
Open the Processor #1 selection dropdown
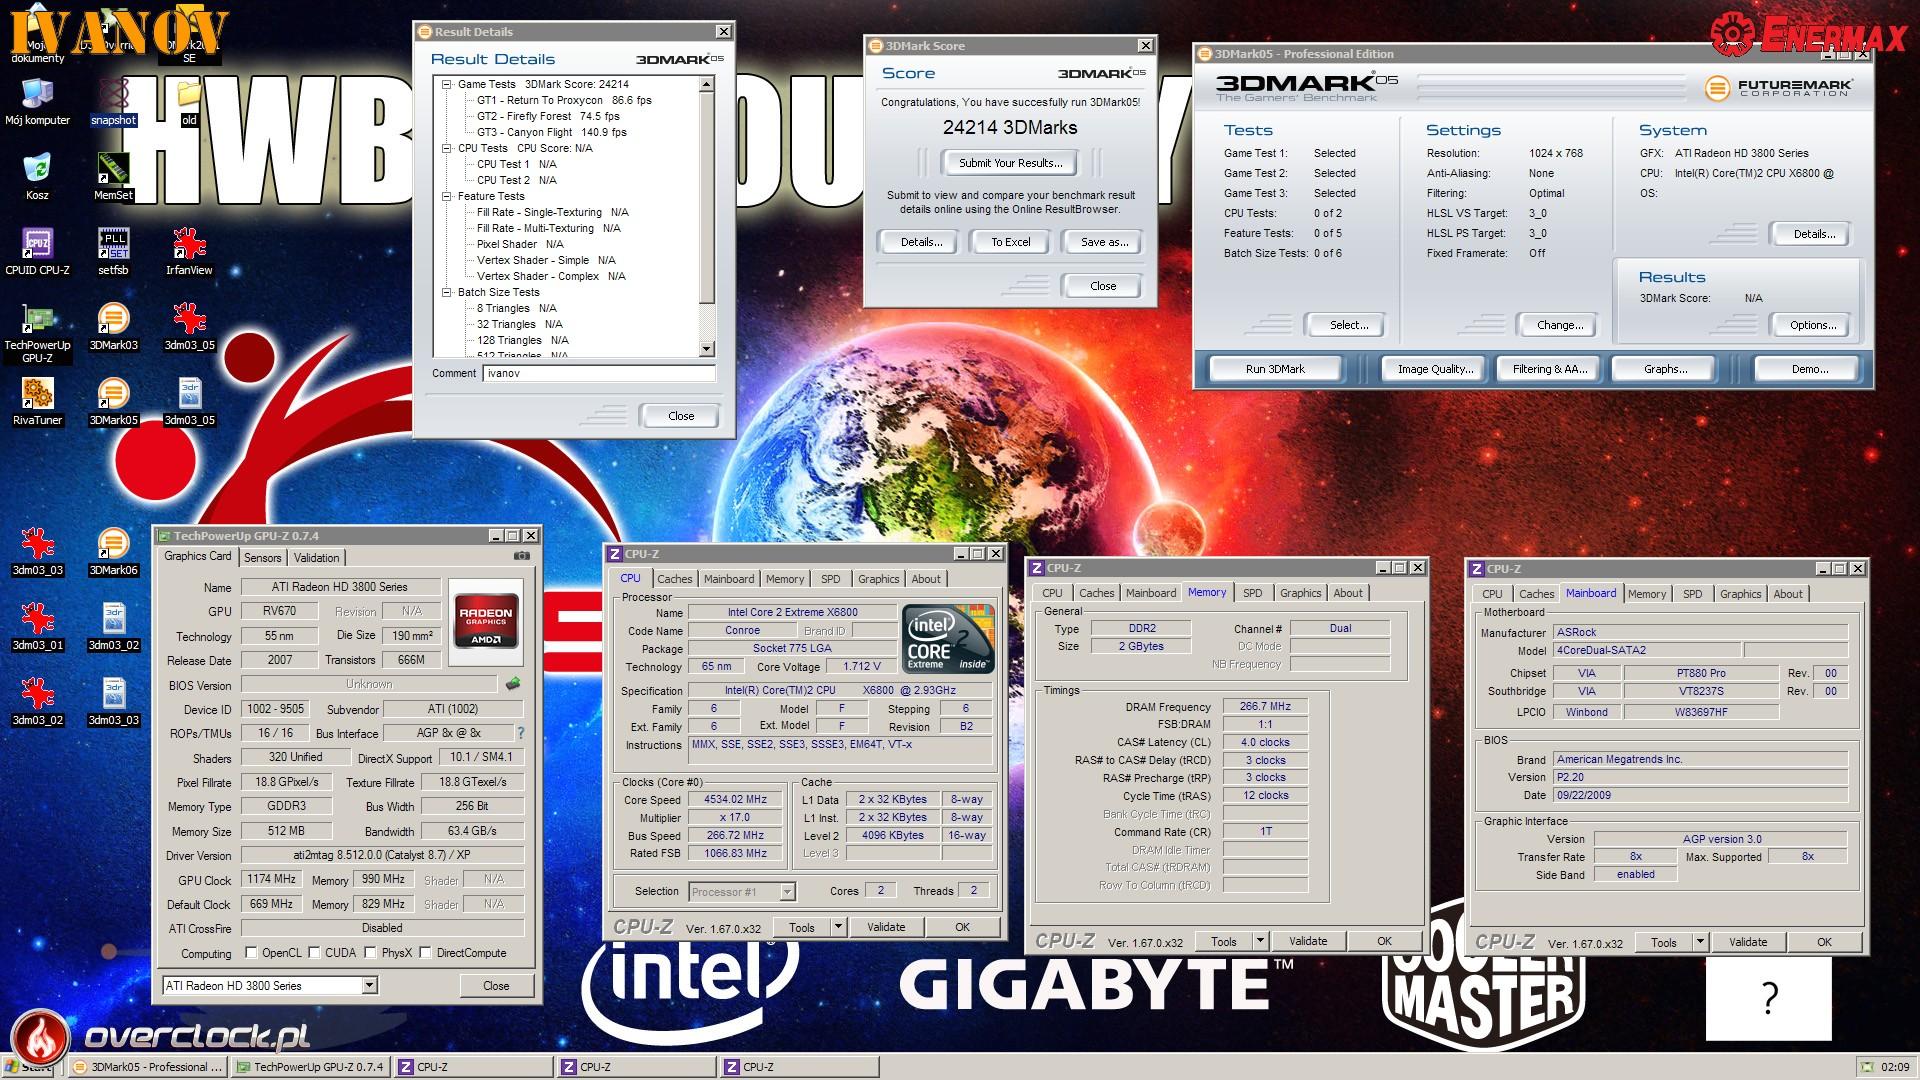[787, 892]
